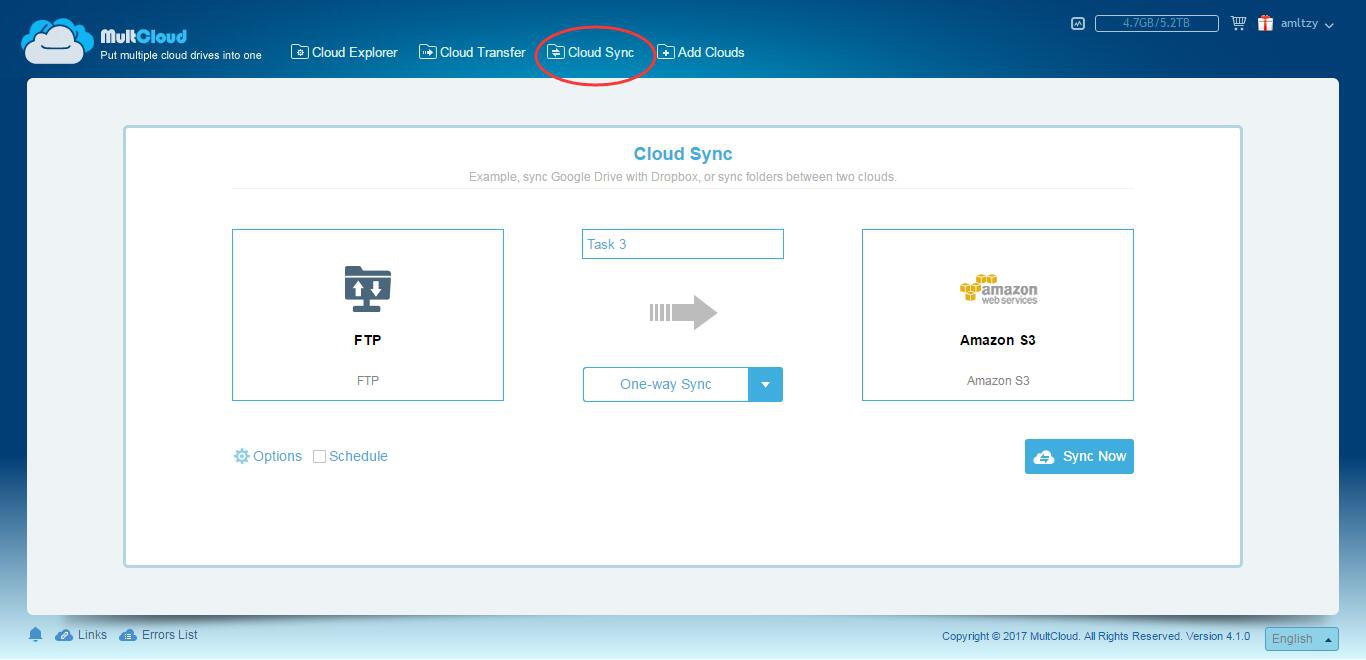
Task: Open the shopping cart icon
Action: [x=1238, y=23]
